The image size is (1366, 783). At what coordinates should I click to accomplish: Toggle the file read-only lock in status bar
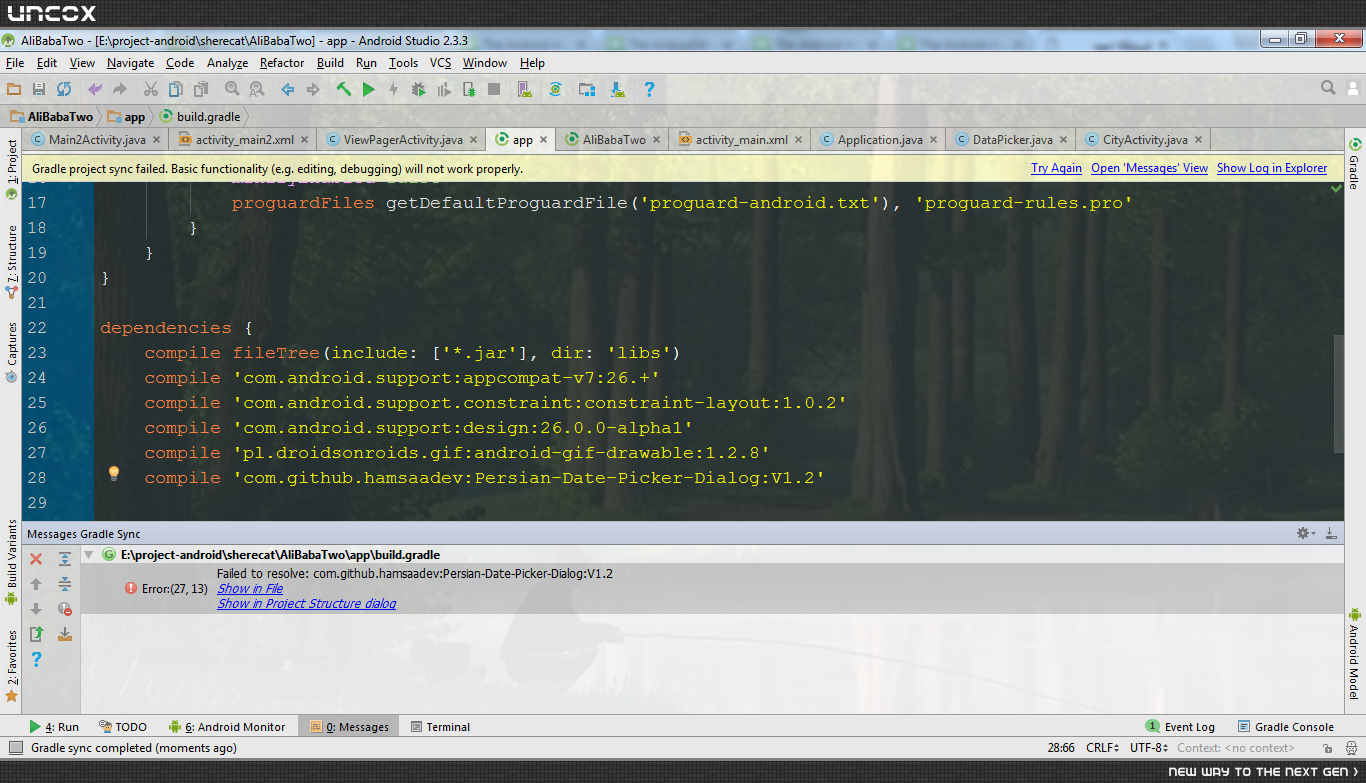point(1327,748)
